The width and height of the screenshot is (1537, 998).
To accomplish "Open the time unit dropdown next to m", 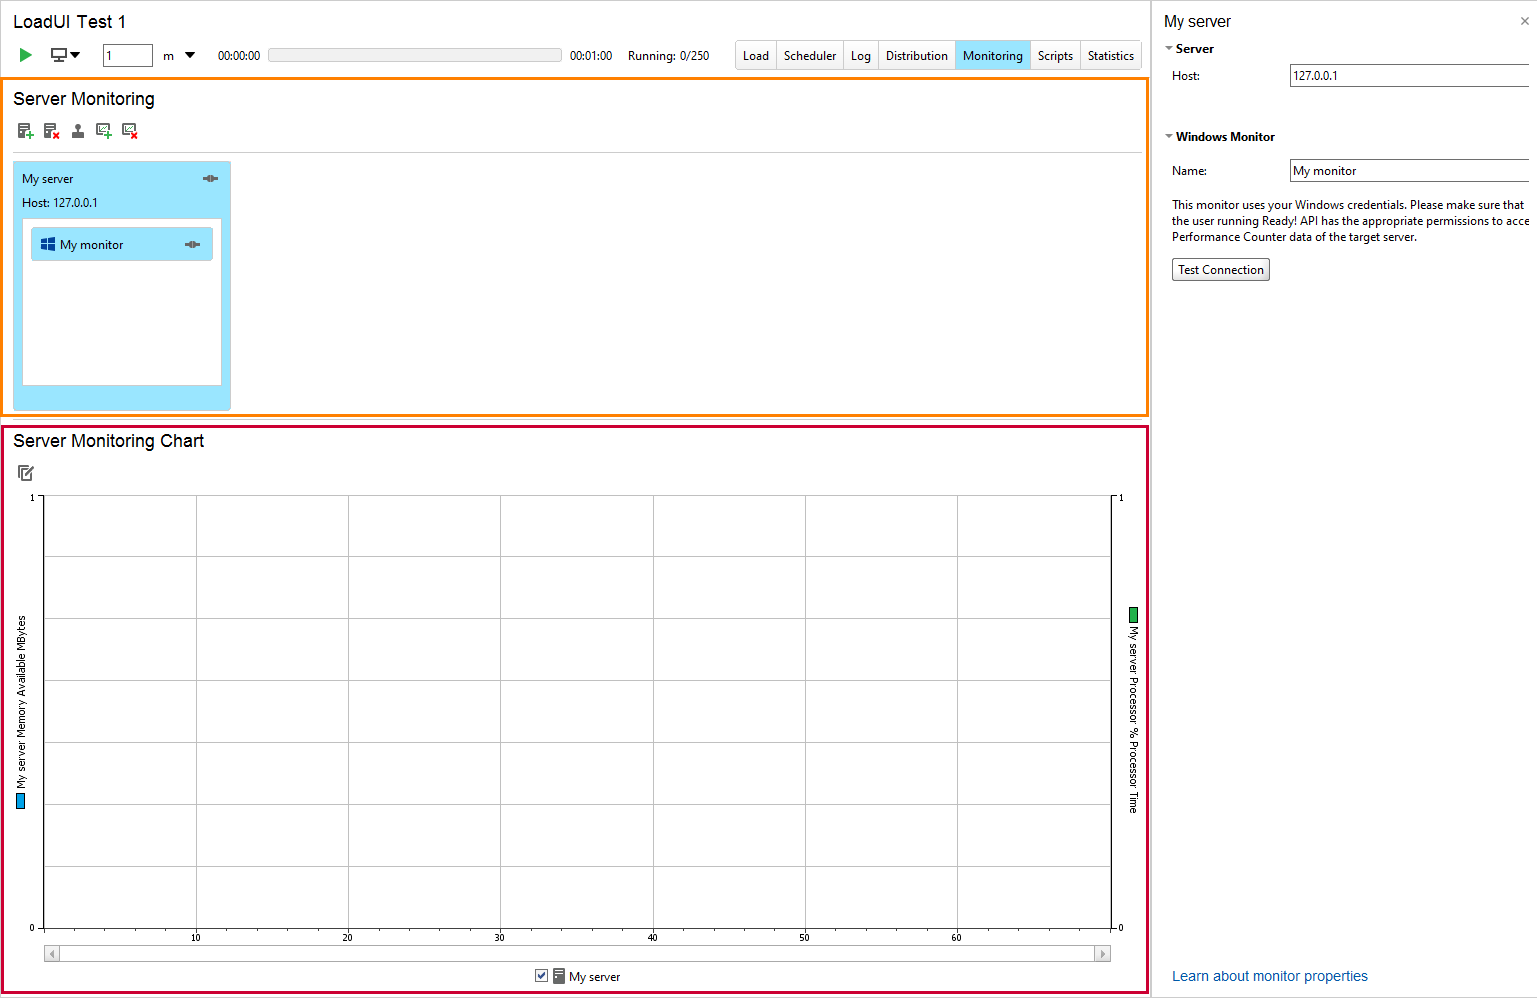I will point(190,55).
